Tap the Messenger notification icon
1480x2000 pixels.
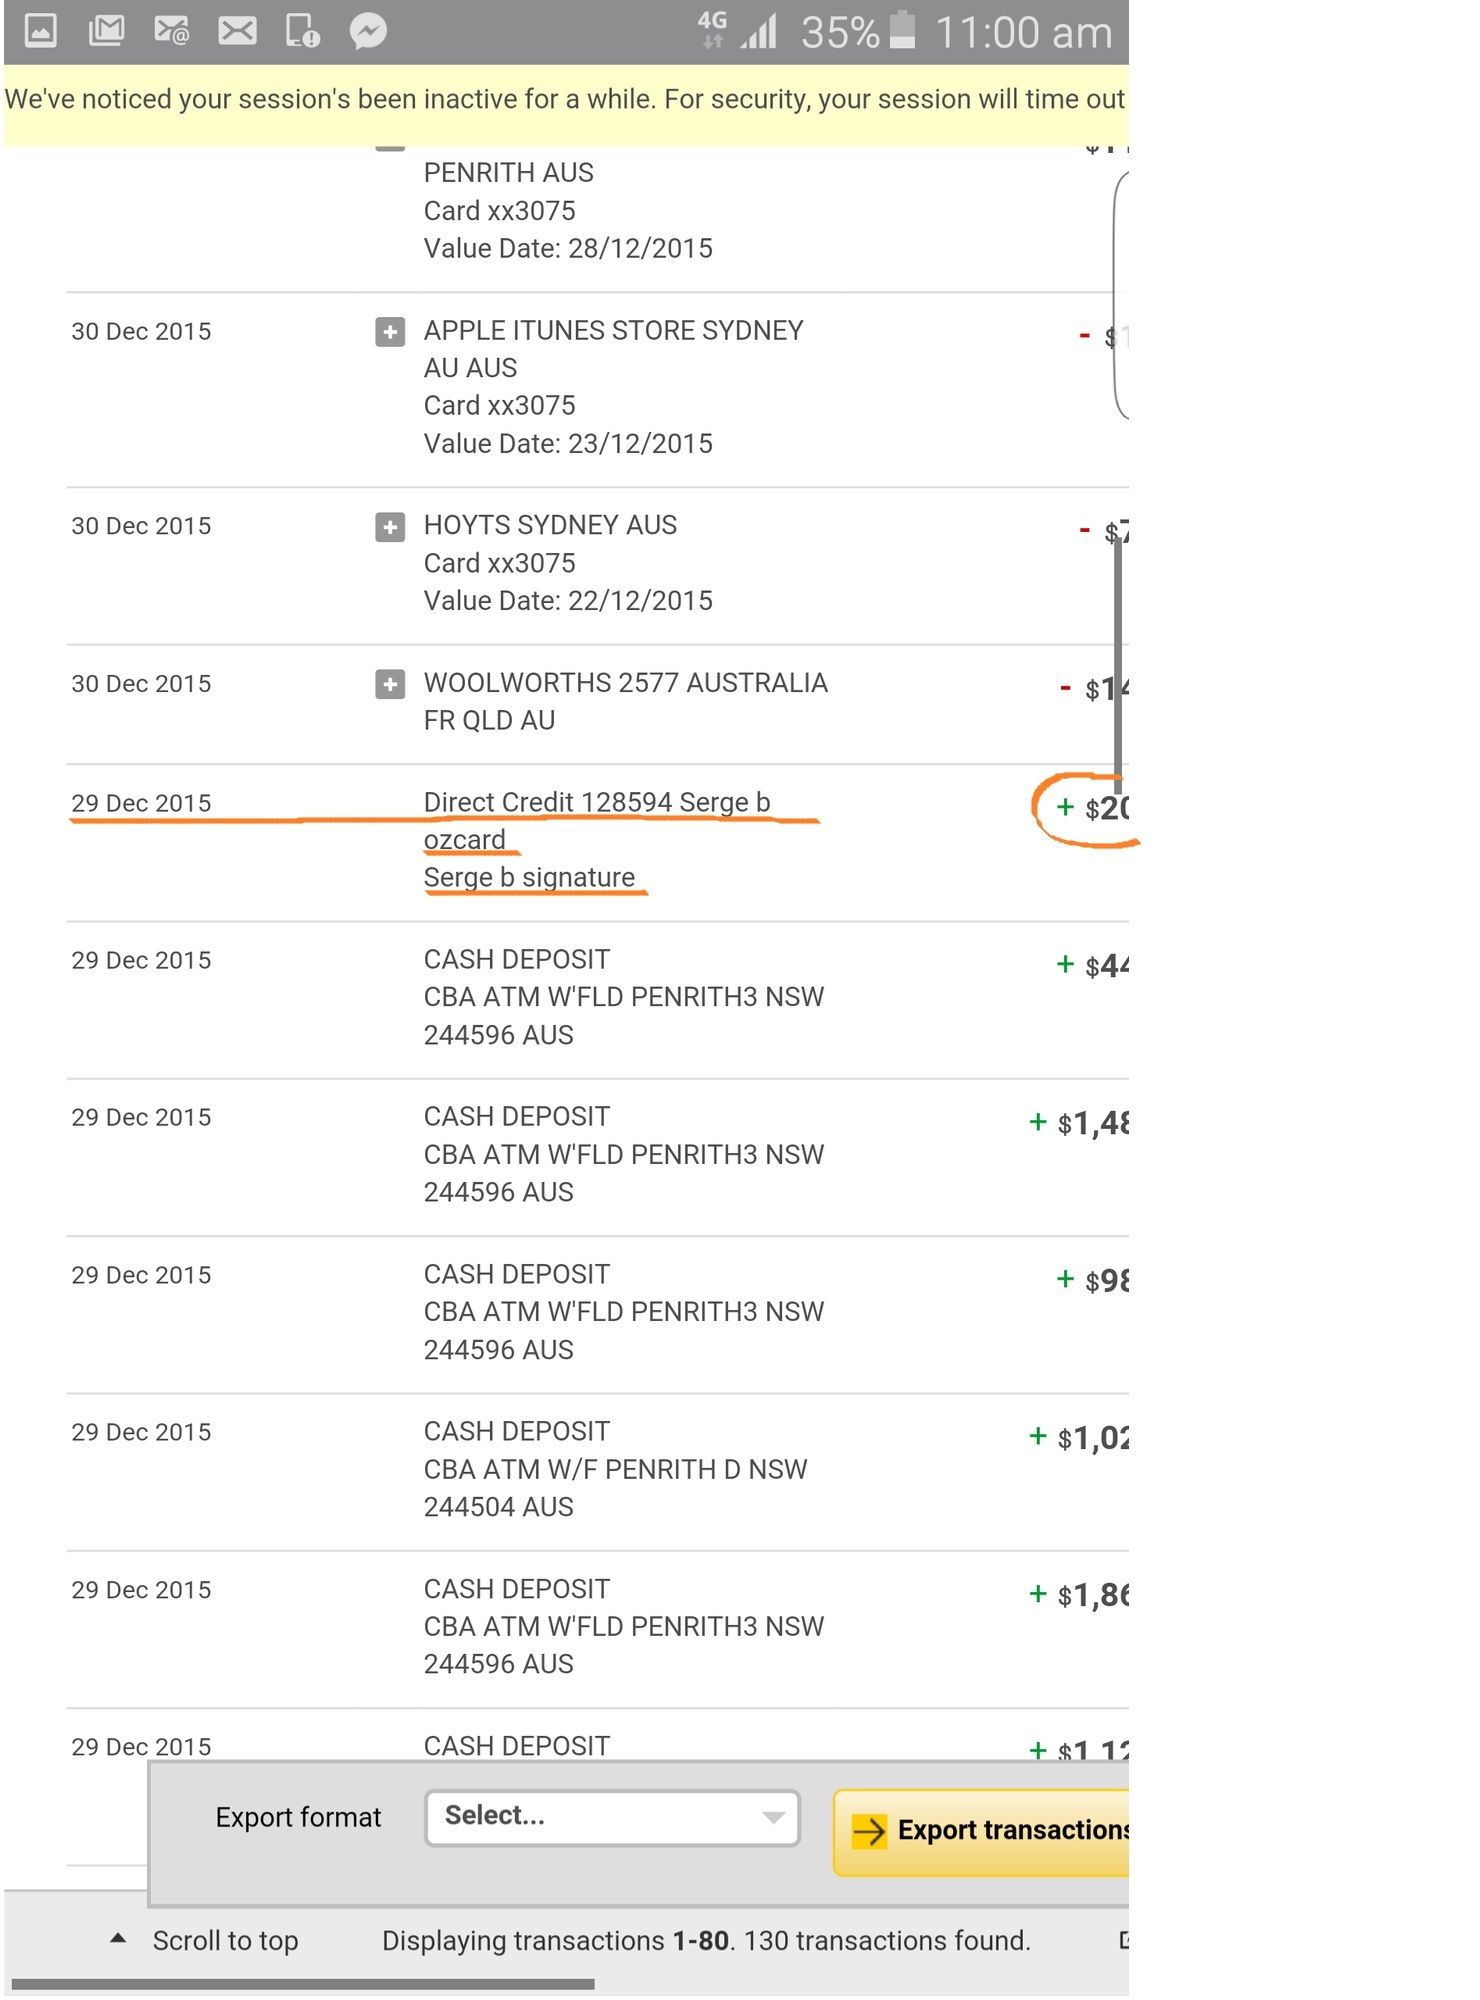click(368, 31)
